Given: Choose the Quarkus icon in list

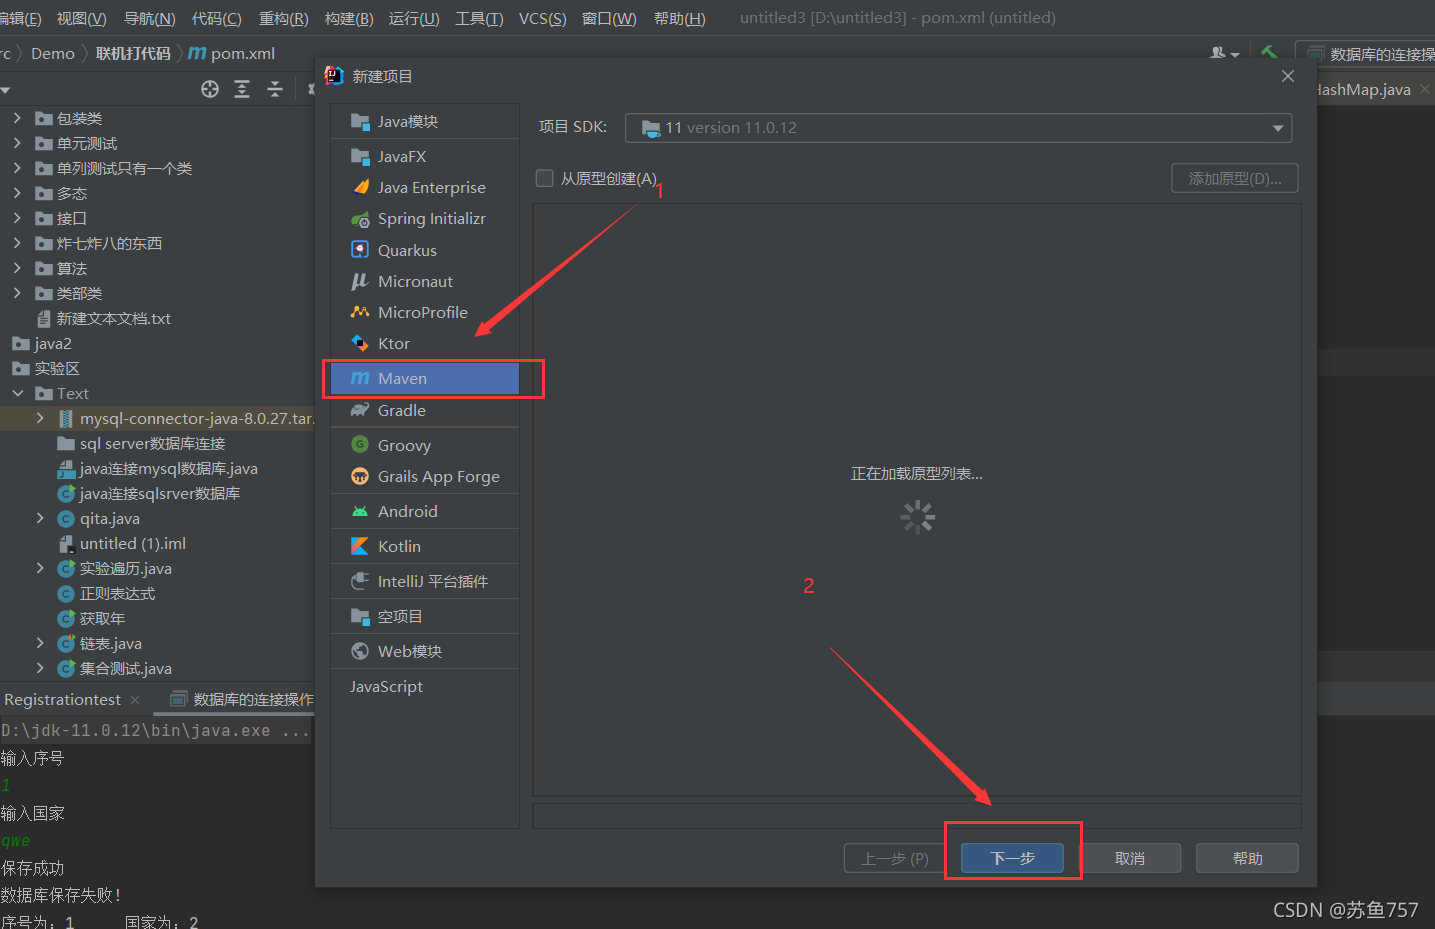Looking at the screenshot, I should tap(360, 250).
